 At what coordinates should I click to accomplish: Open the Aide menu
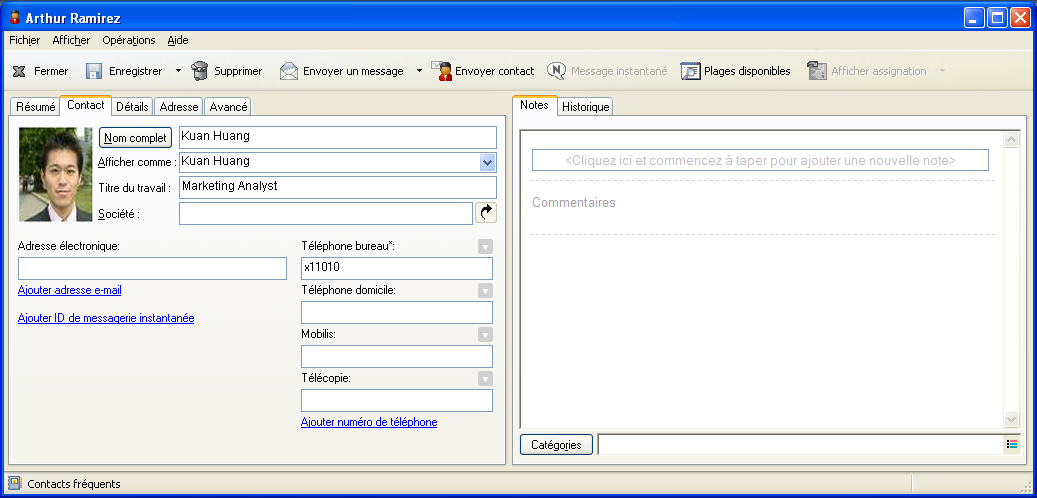point(178,40)
